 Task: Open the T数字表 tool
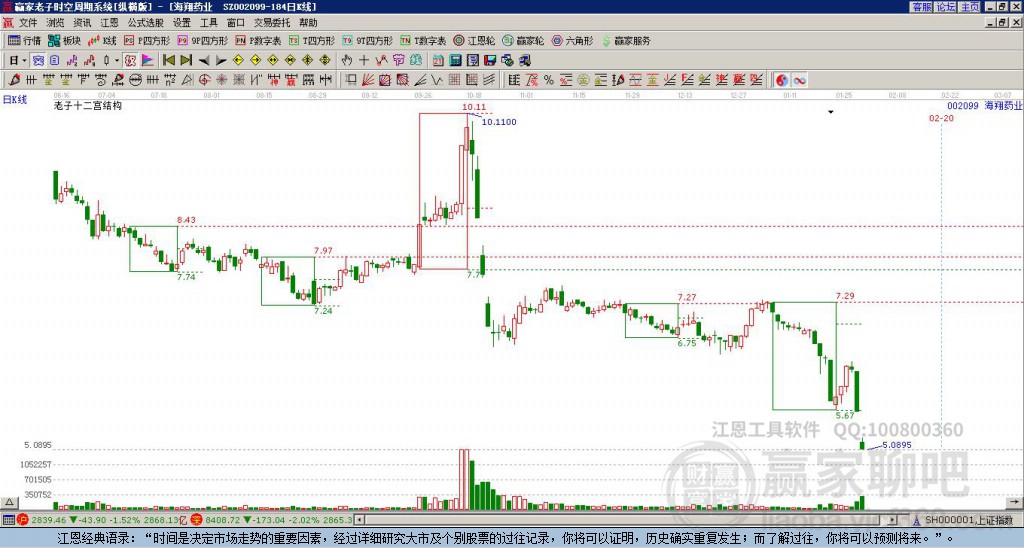(423, 40)
